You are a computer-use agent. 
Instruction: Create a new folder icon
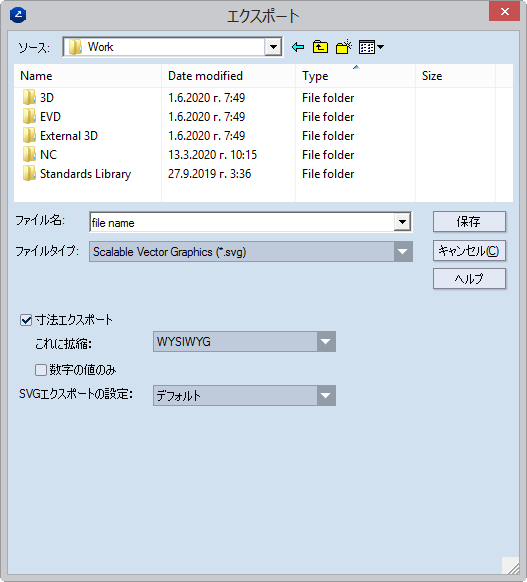344,47
